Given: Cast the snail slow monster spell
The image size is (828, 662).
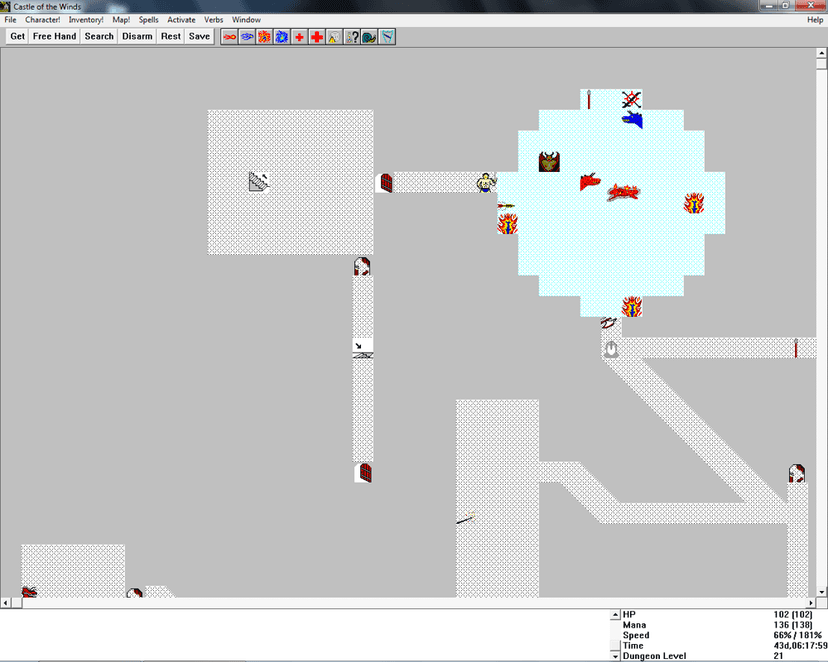Looking at the screenshot, I should pyautogui.click(x=369, y=37).
